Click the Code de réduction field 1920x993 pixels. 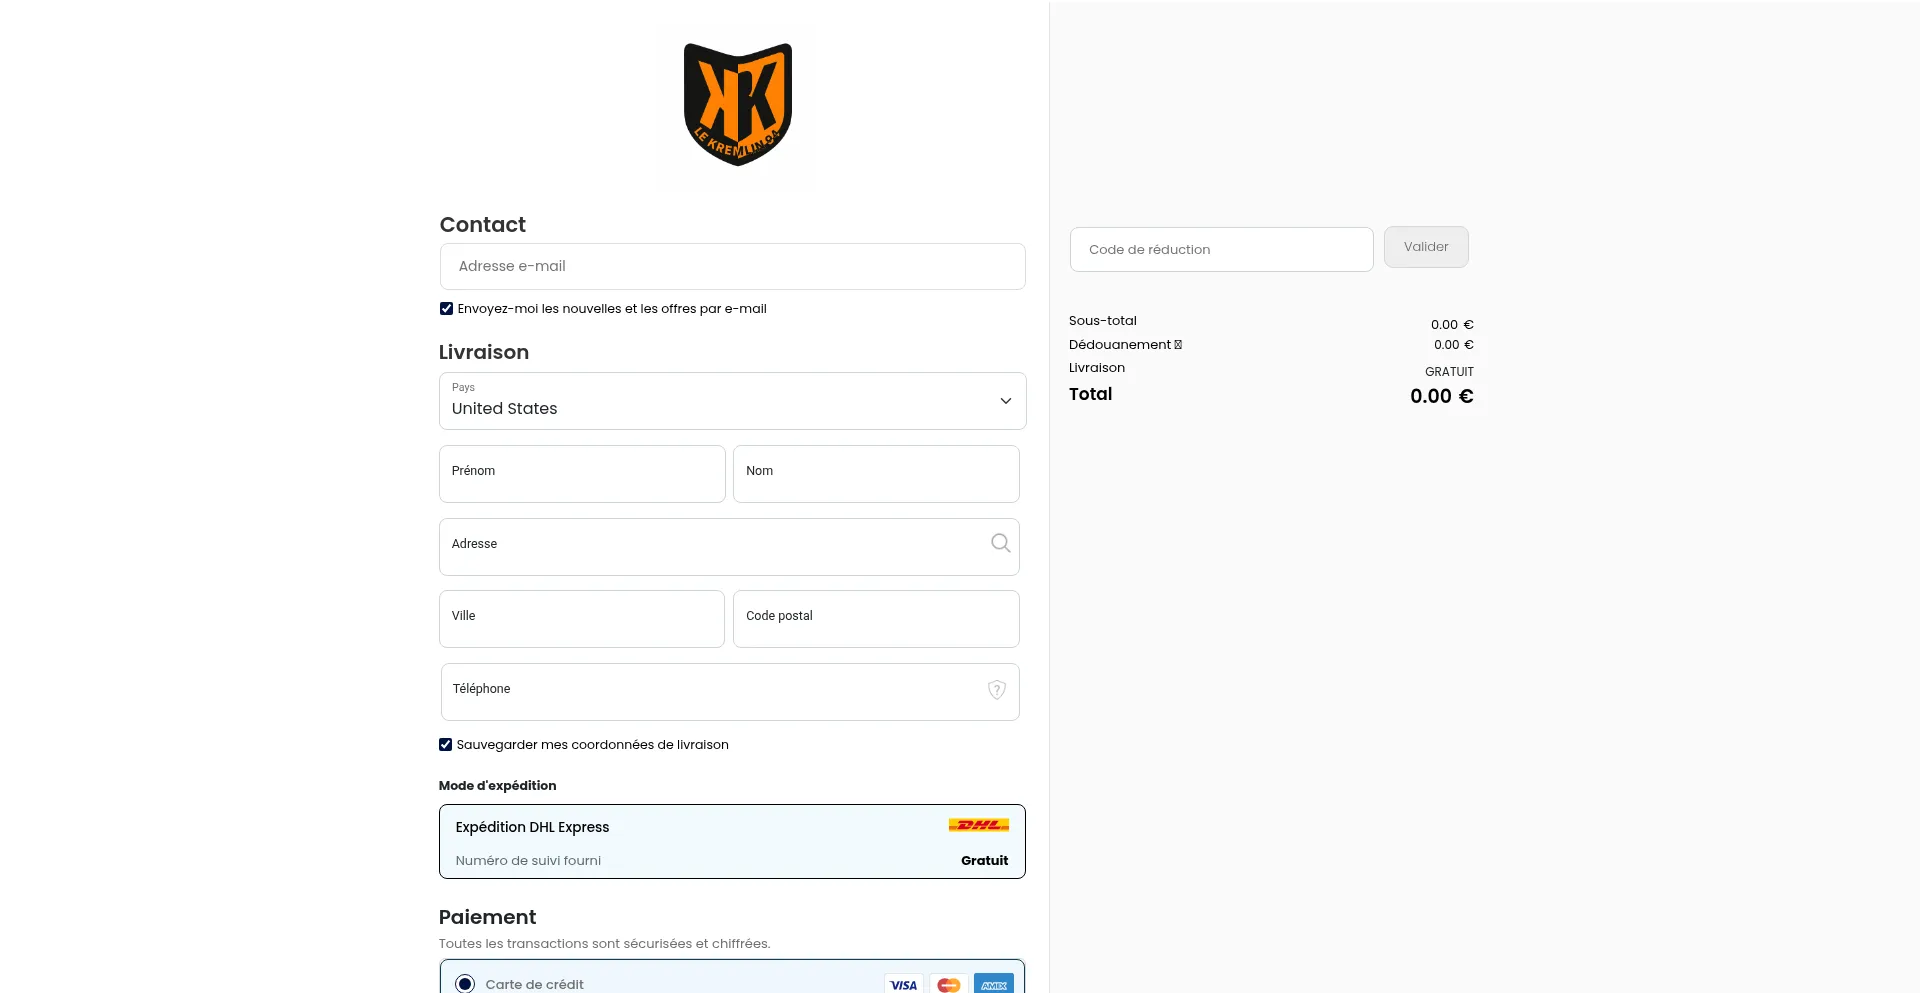coord(1220,250)
